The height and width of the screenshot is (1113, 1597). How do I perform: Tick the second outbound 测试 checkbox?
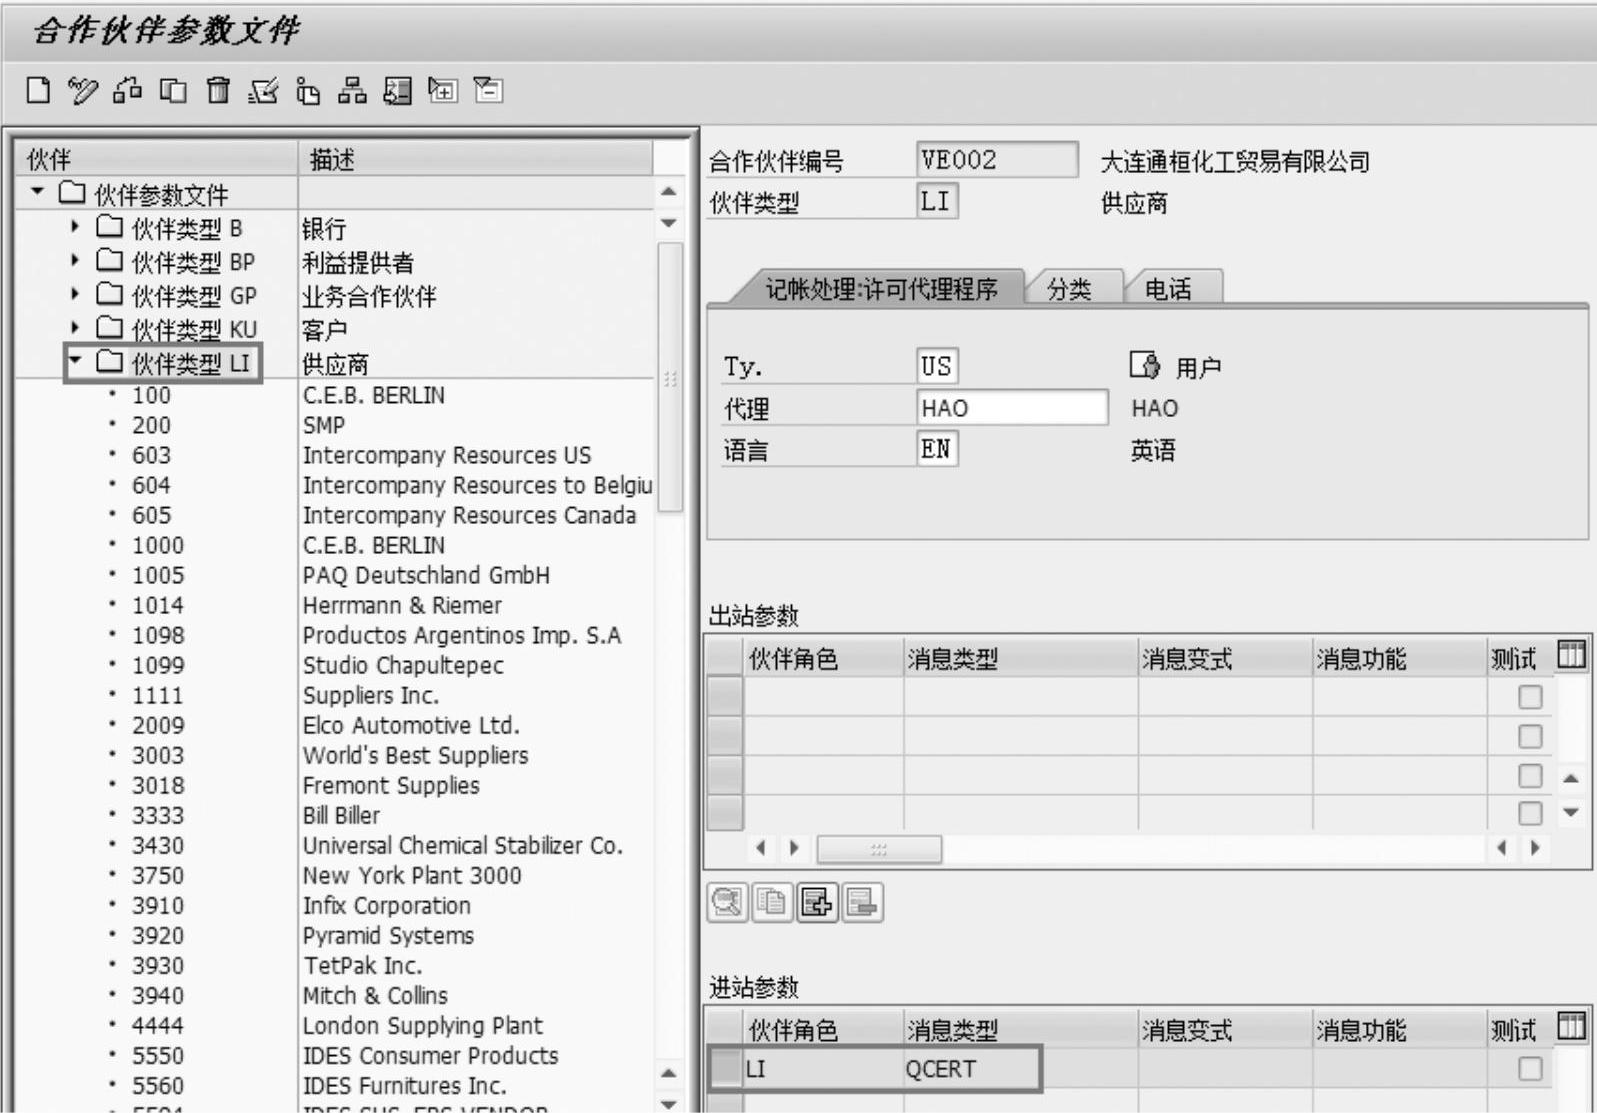click(x=1529, y=737)
